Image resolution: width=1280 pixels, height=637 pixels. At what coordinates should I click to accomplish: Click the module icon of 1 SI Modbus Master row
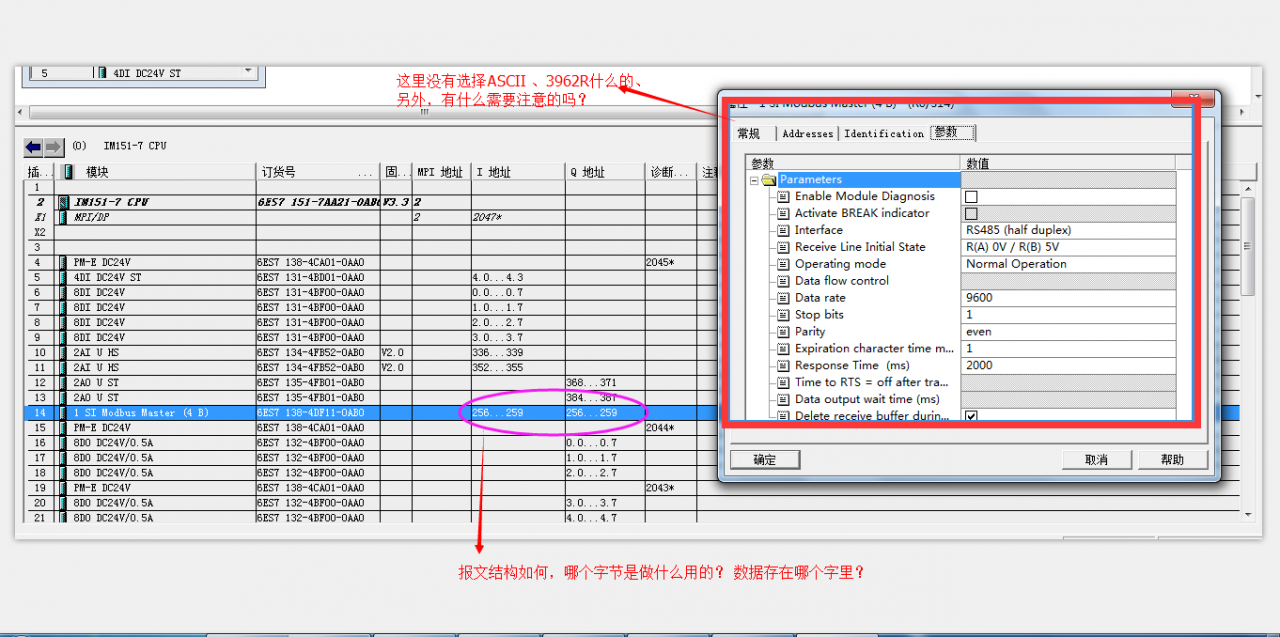pyautogui.click(x=63, y=412)
